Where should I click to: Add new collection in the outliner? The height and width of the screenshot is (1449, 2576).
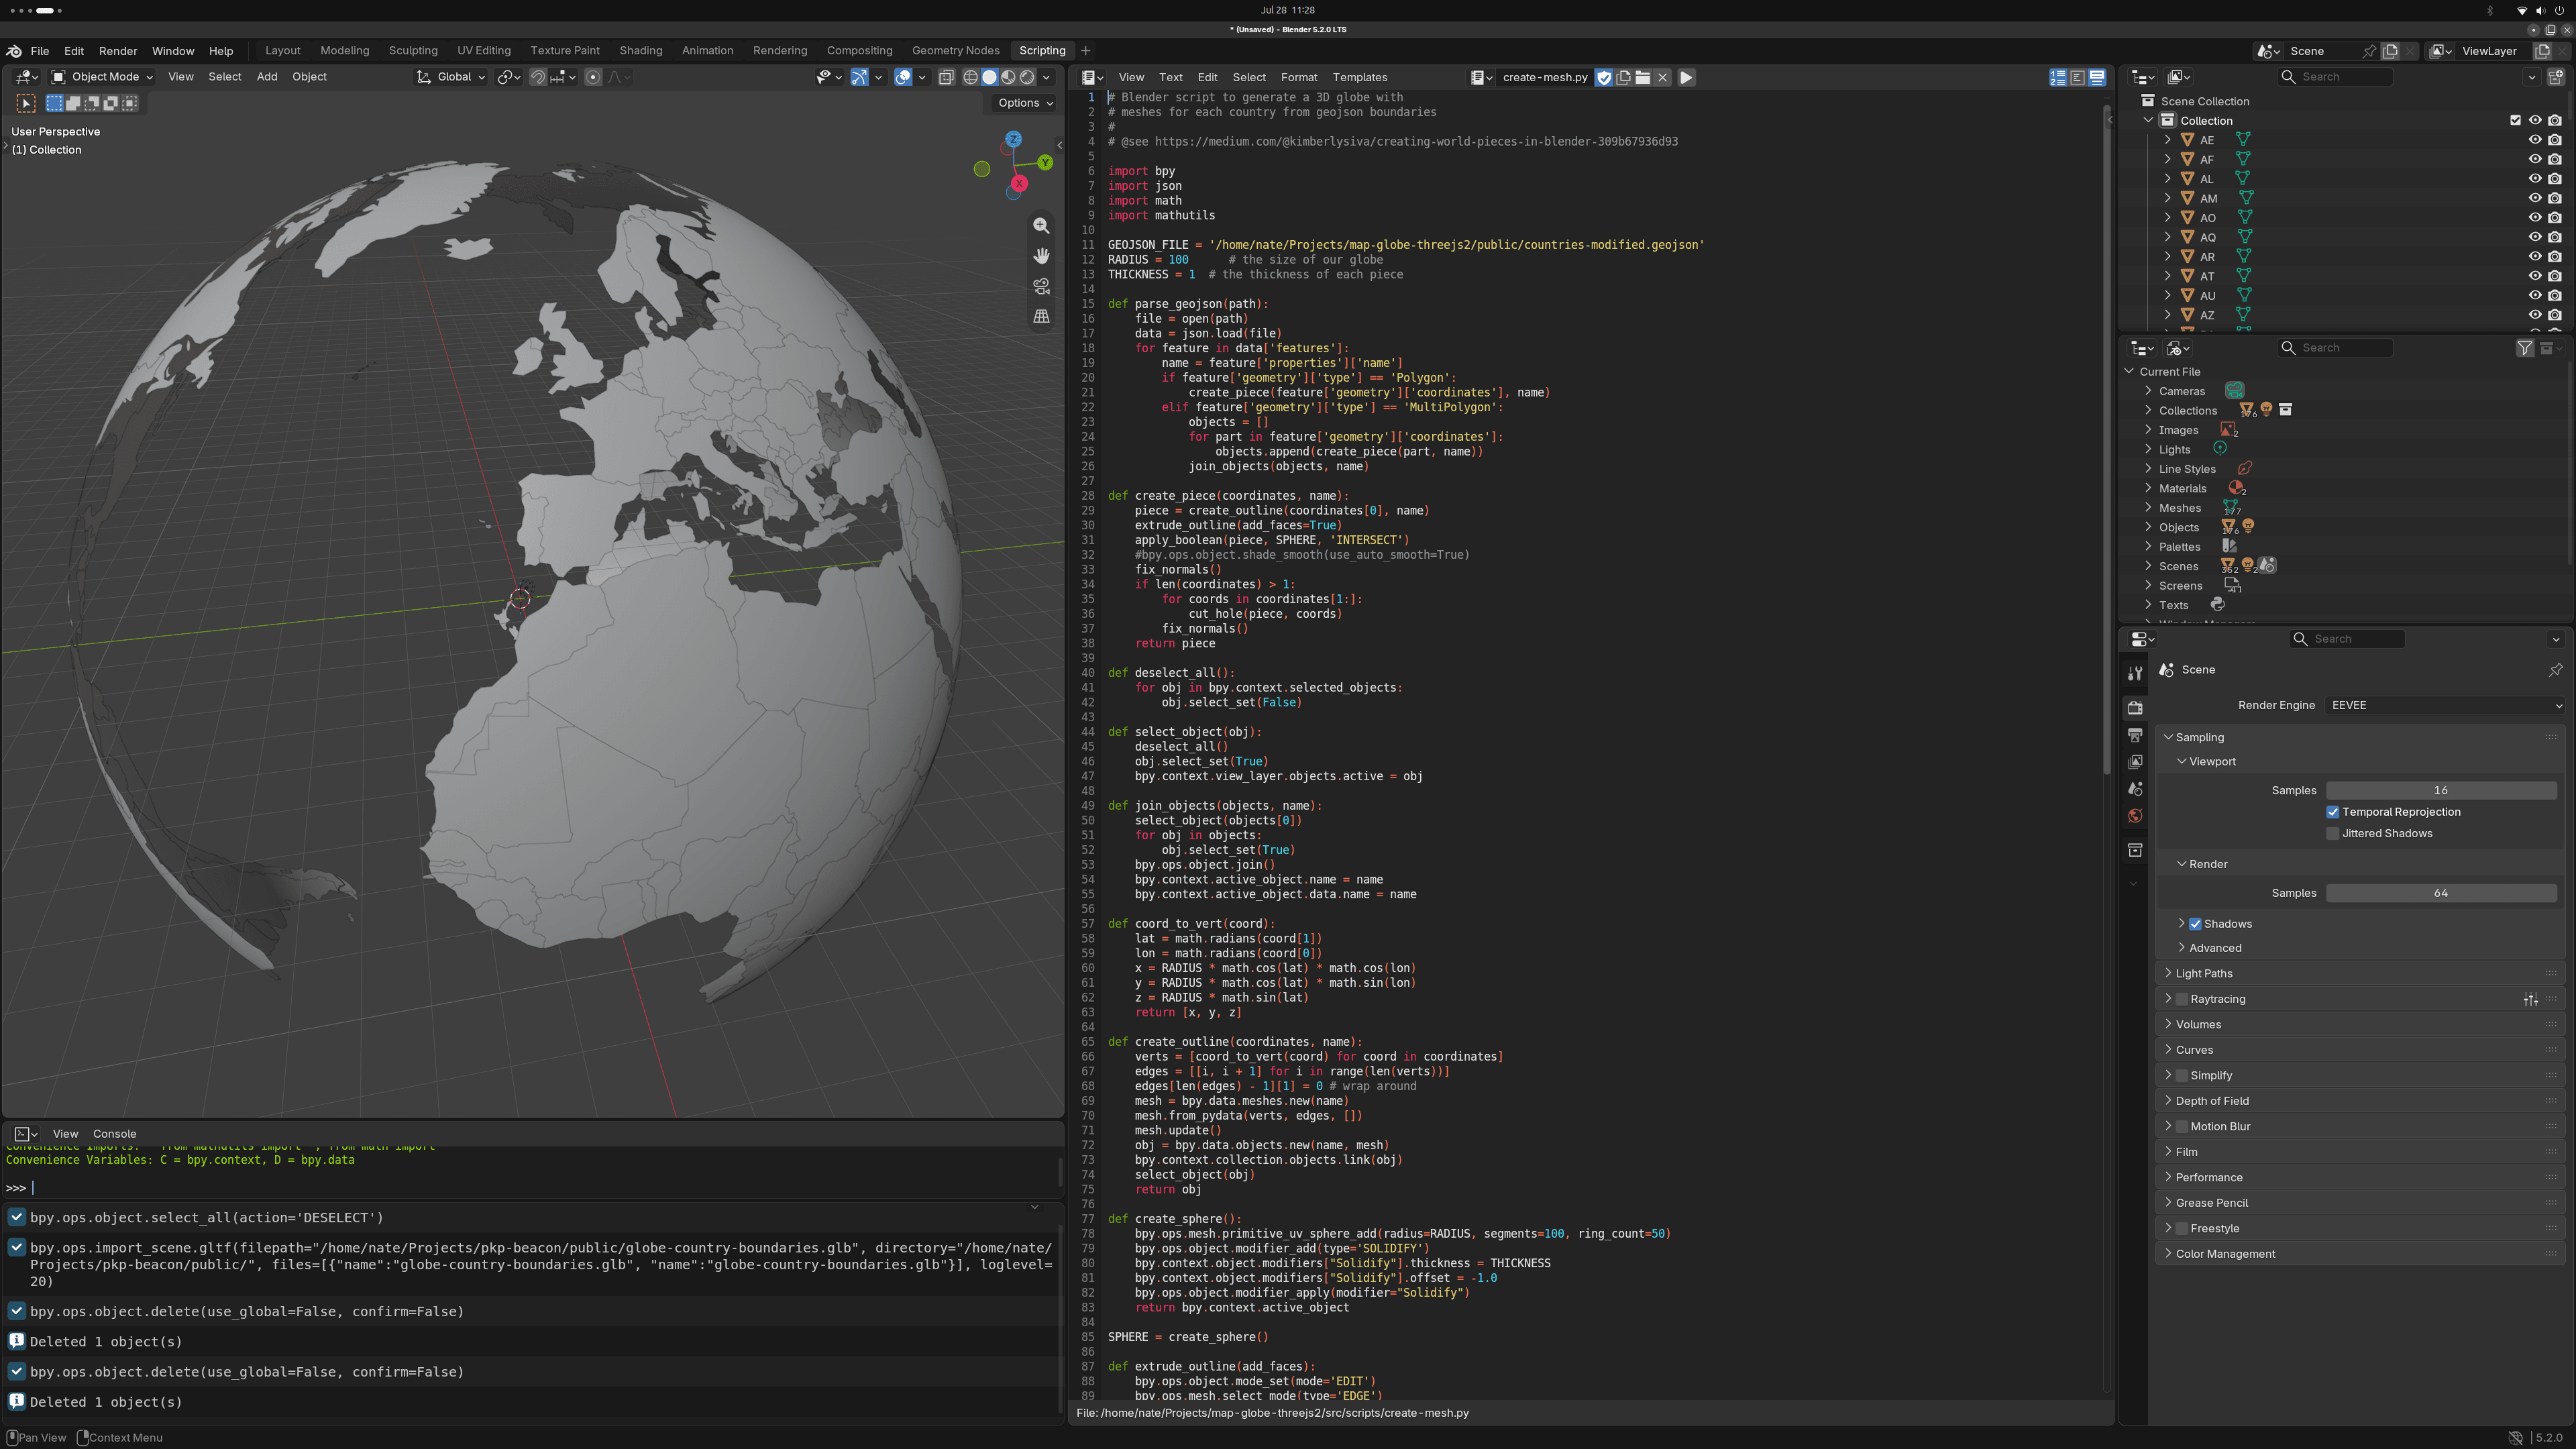pyautogui.click(x=2556, y=77)
